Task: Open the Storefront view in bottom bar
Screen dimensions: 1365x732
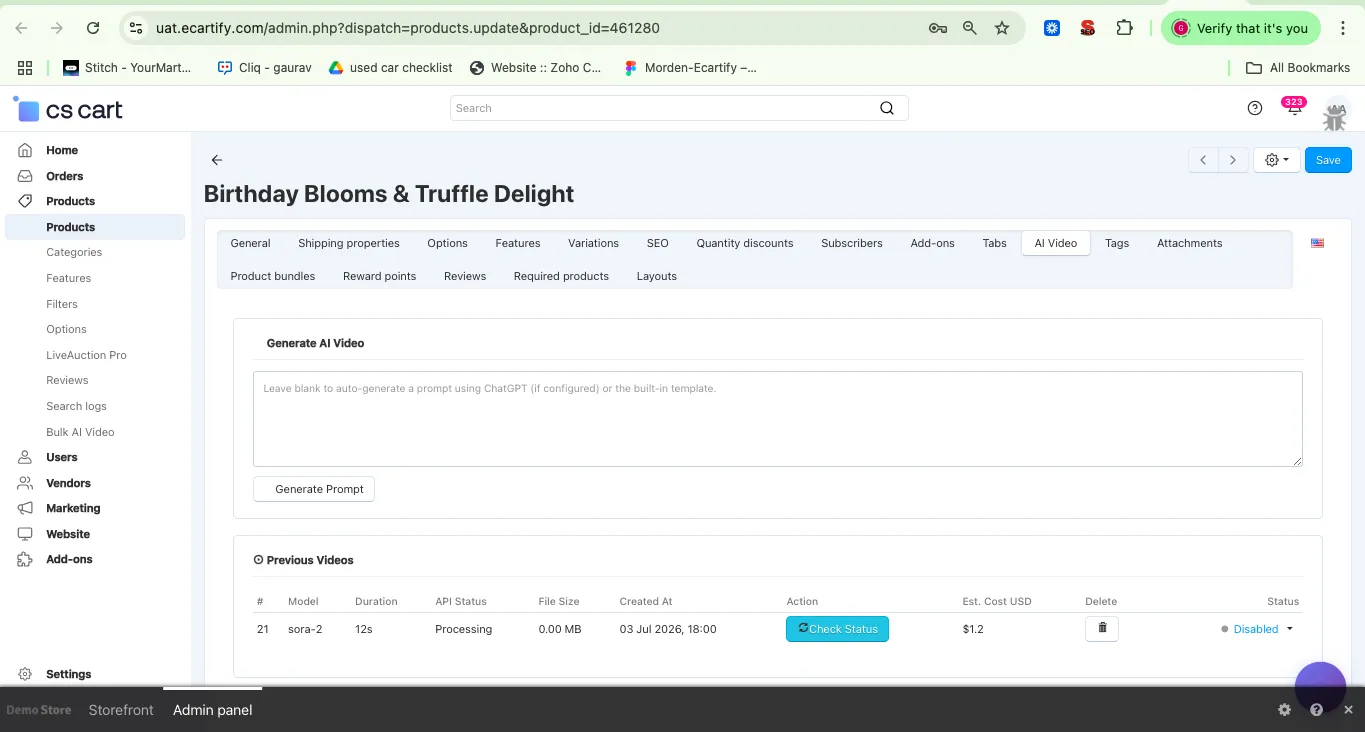Action: tap(121, 710)
